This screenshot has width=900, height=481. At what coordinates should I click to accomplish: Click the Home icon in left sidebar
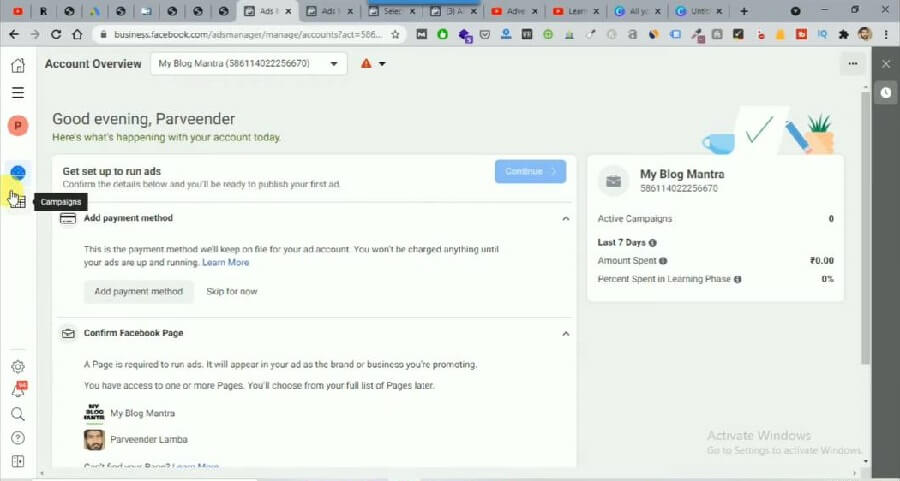click(x=17, y=66)
